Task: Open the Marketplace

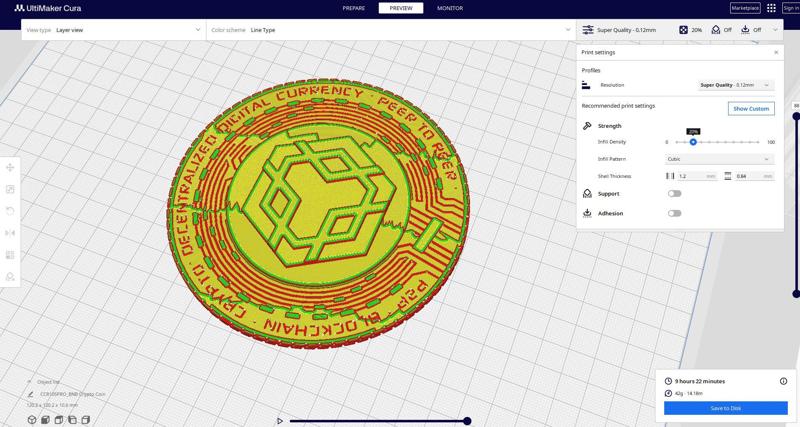Action: coord(745,8)
